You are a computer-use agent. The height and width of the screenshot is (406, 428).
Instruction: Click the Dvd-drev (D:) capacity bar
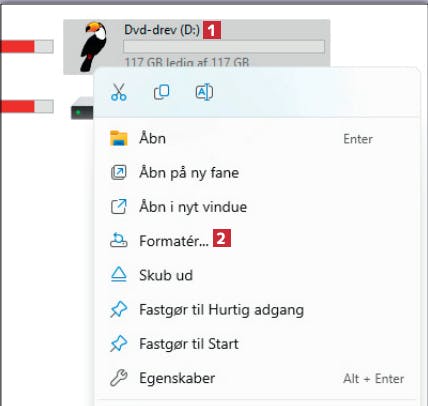[224, 47]
